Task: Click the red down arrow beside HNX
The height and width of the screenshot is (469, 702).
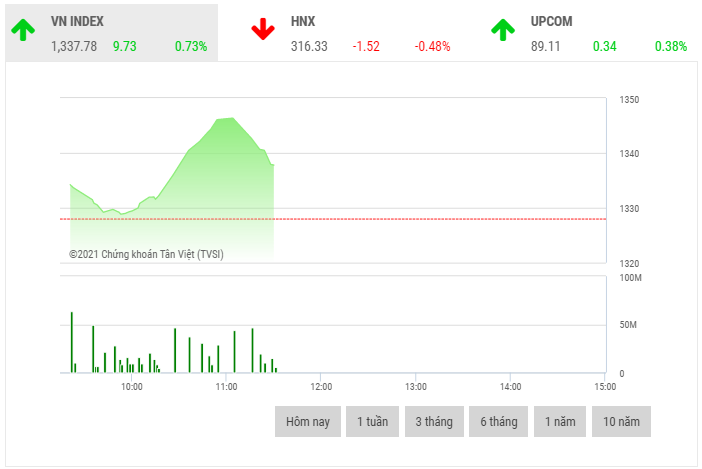Action: (263, 31)
